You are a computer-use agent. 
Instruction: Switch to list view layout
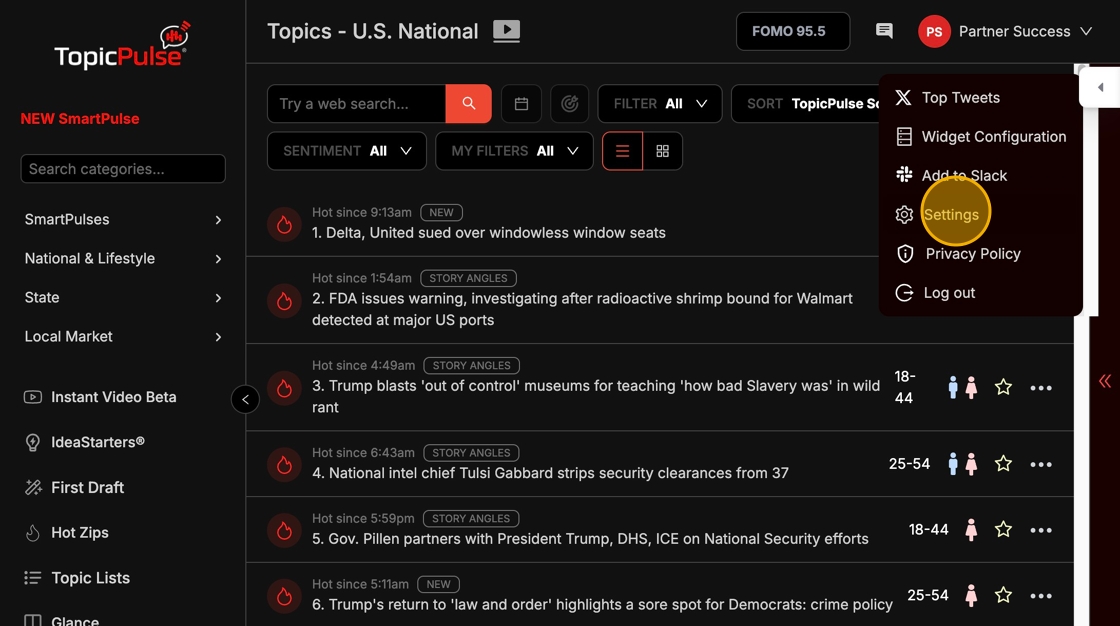tap(622, 151)
